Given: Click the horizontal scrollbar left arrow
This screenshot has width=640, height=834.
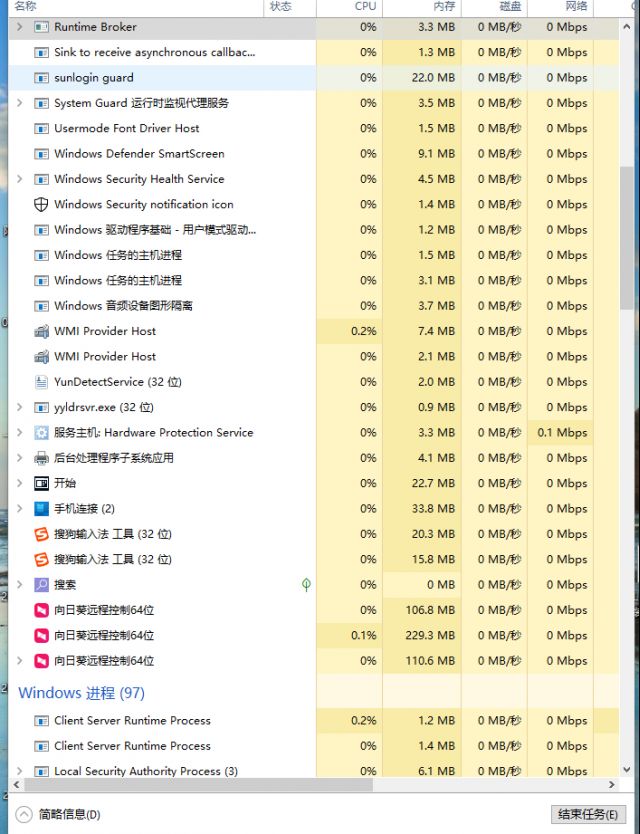Looking at the screenshot, I should point(16,785).
